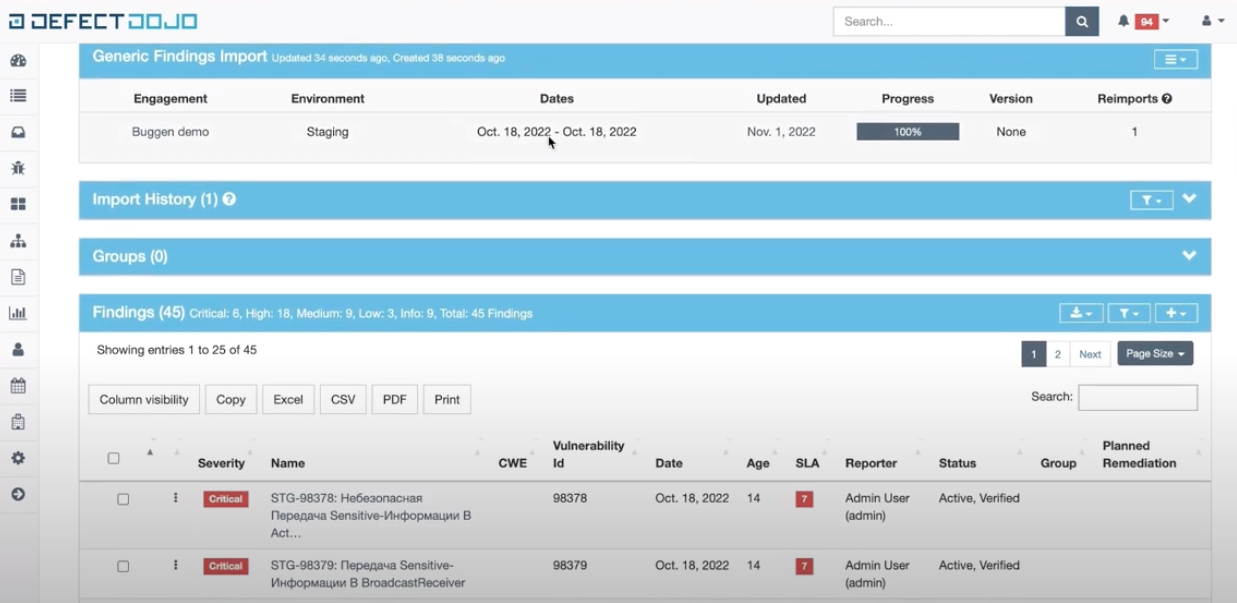Click the magnifier search button in the top bar
This screenshot has height=603, width=1237.
pos(1082,21)
